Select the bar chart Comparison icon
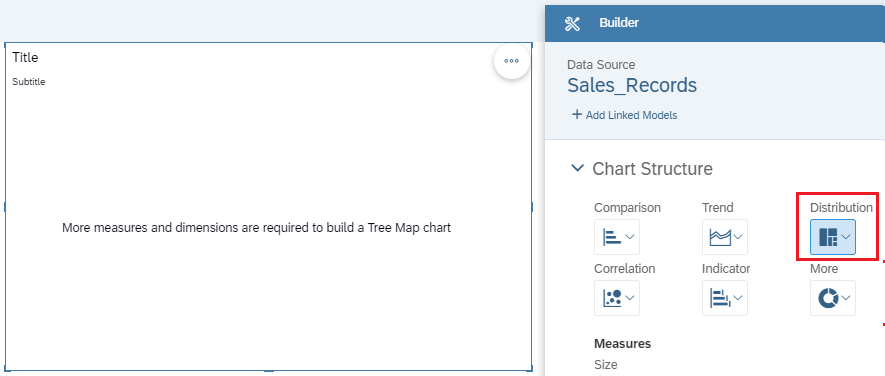This screenshot has height=376, width=885. (612, 237)
